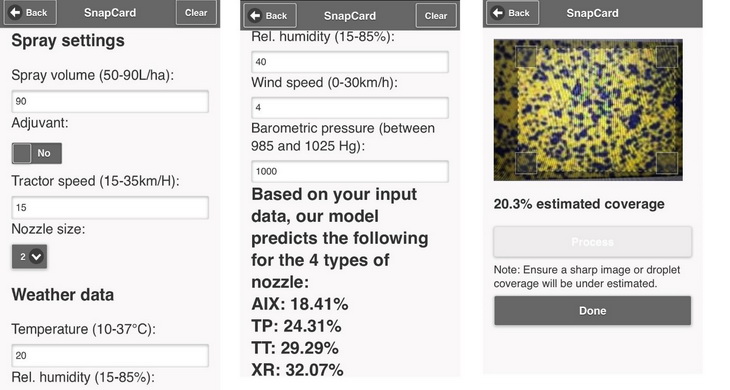
Task: Clear the Spray settings form
Action: pos(196,13)
